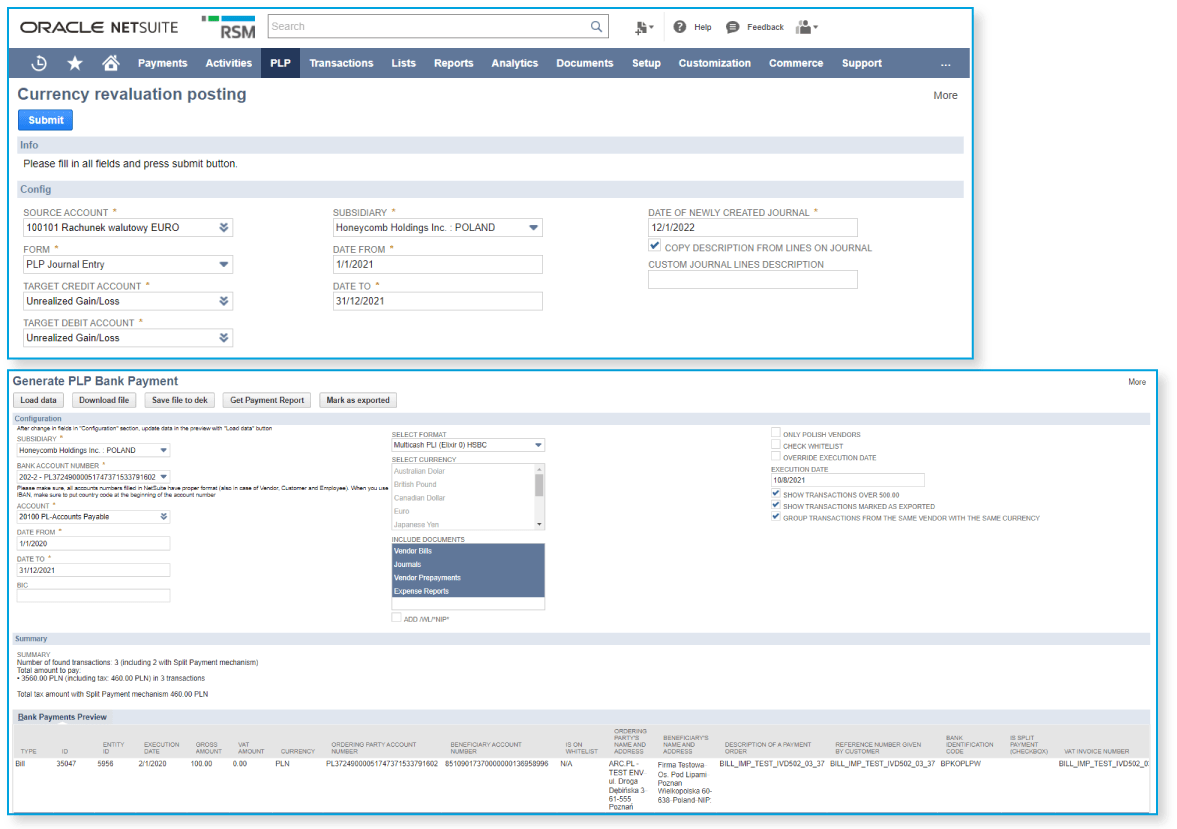
Task: Toggle Copy Description From Lines On Journal
Action: (x=655, y=246)
